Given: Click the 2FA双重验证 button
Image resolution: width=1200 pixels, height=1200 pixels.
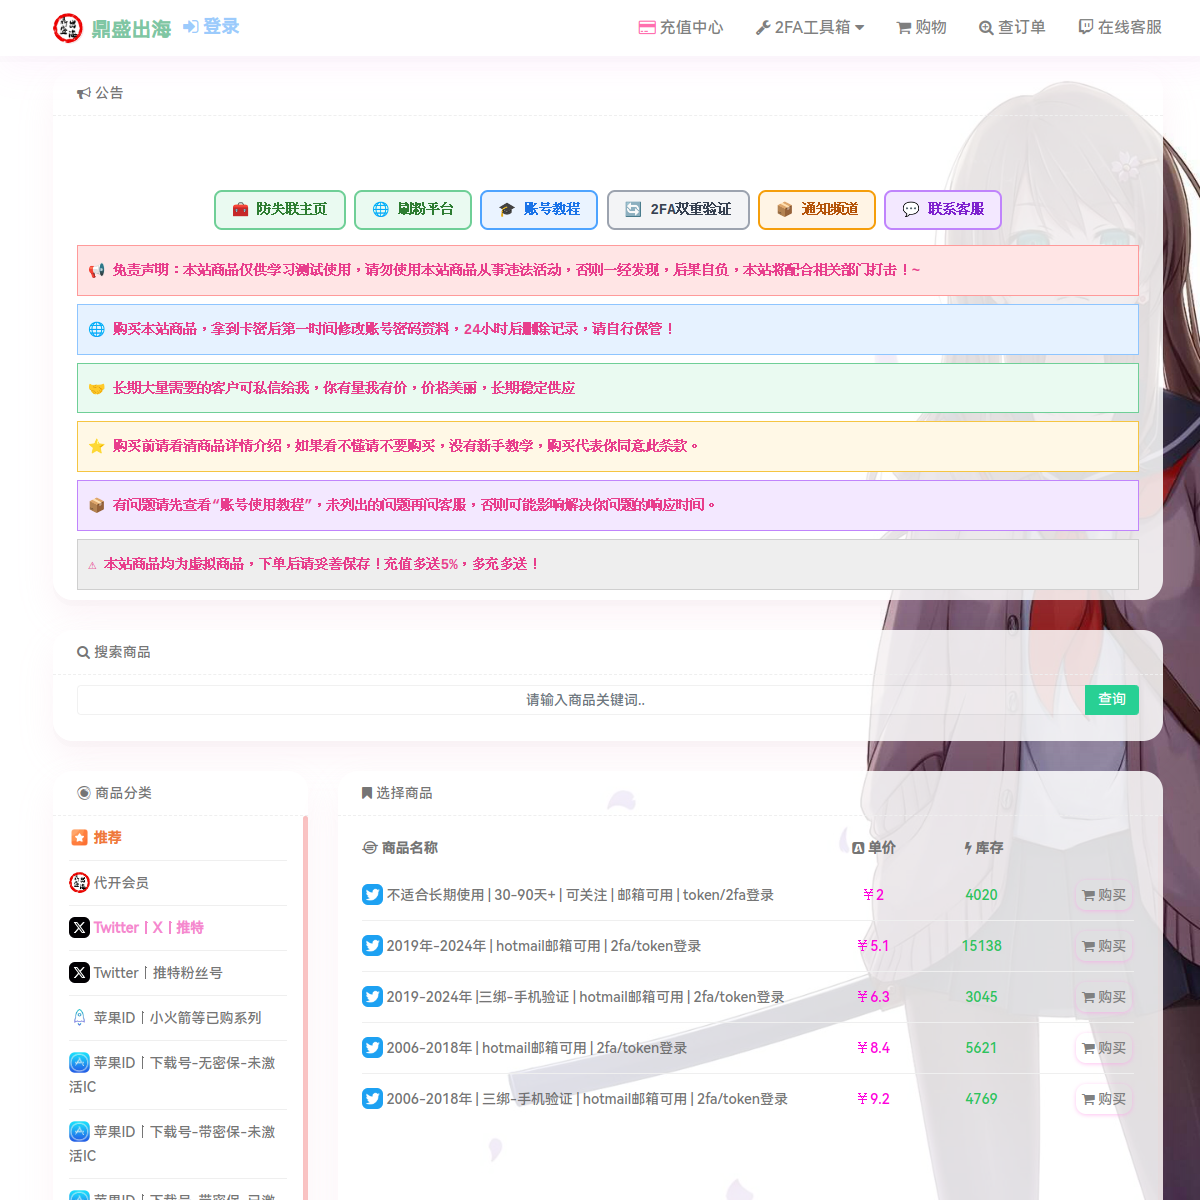Looking at the screenshot, I should pos(678,210).
